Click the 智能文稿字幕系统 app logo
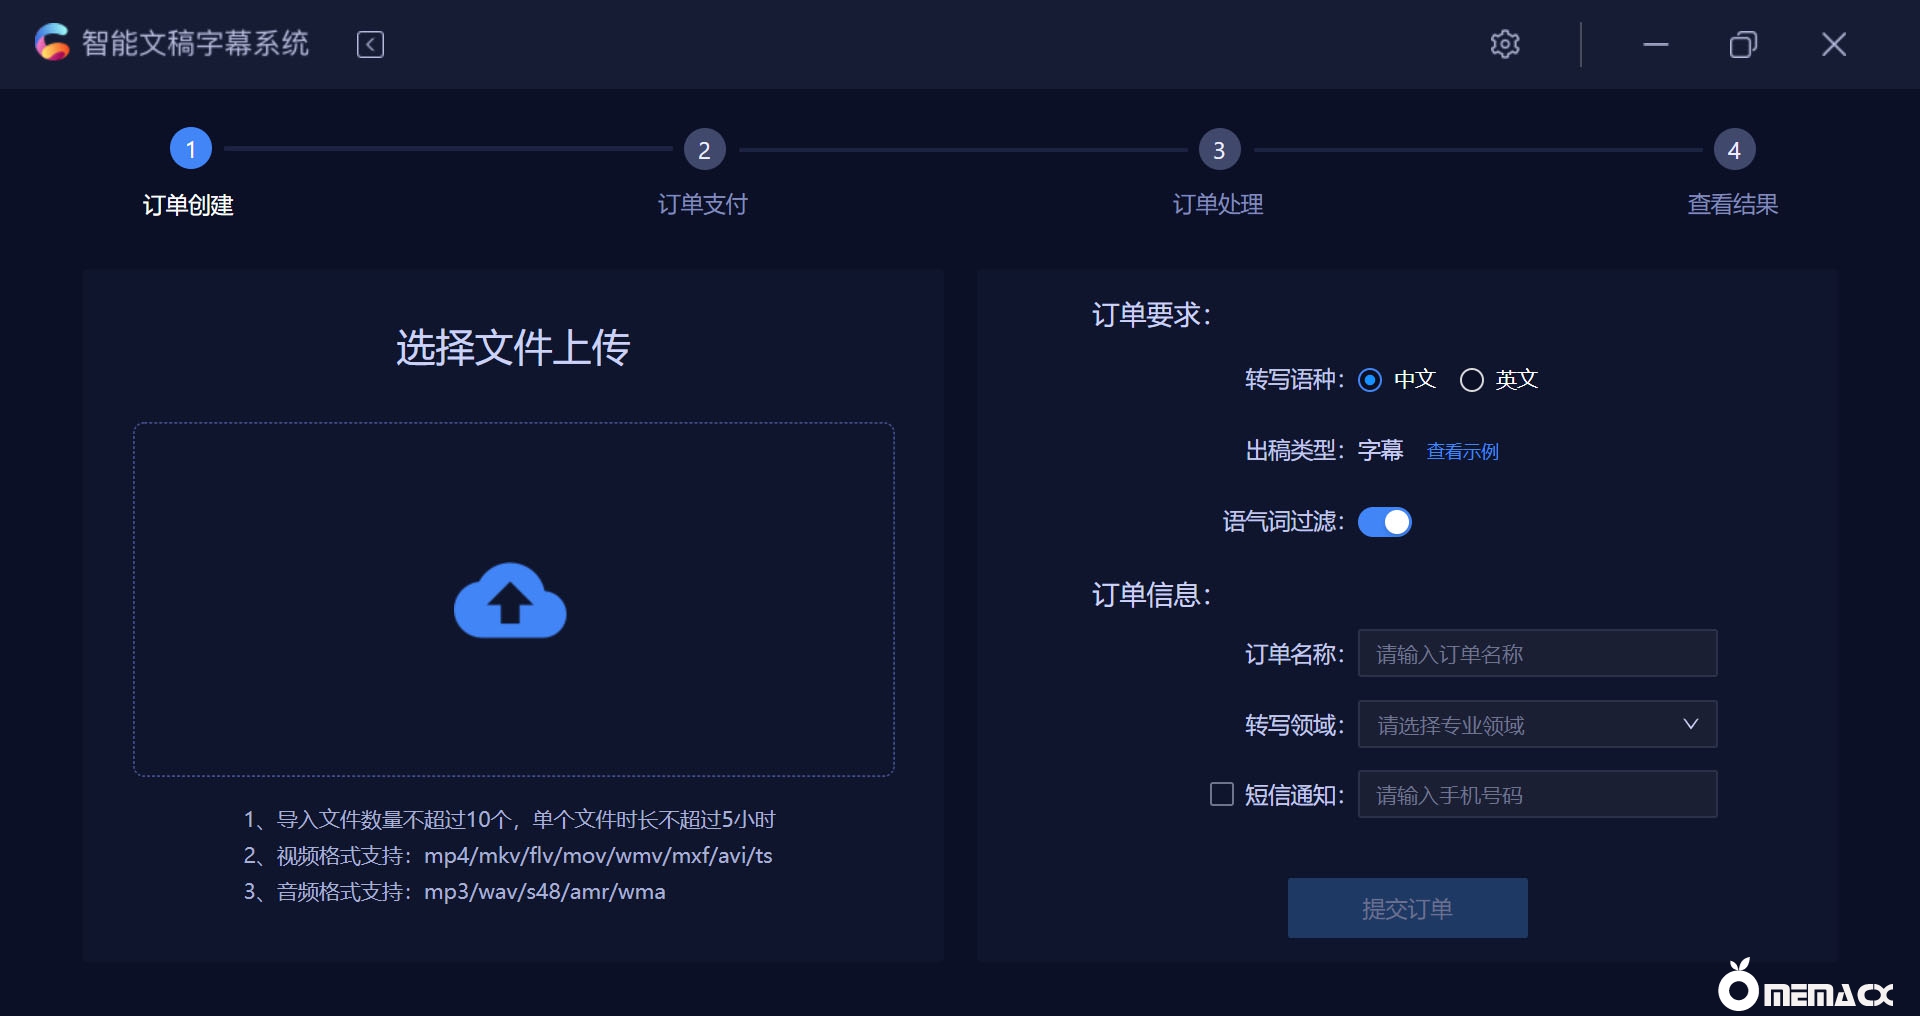 coord(52,43)
